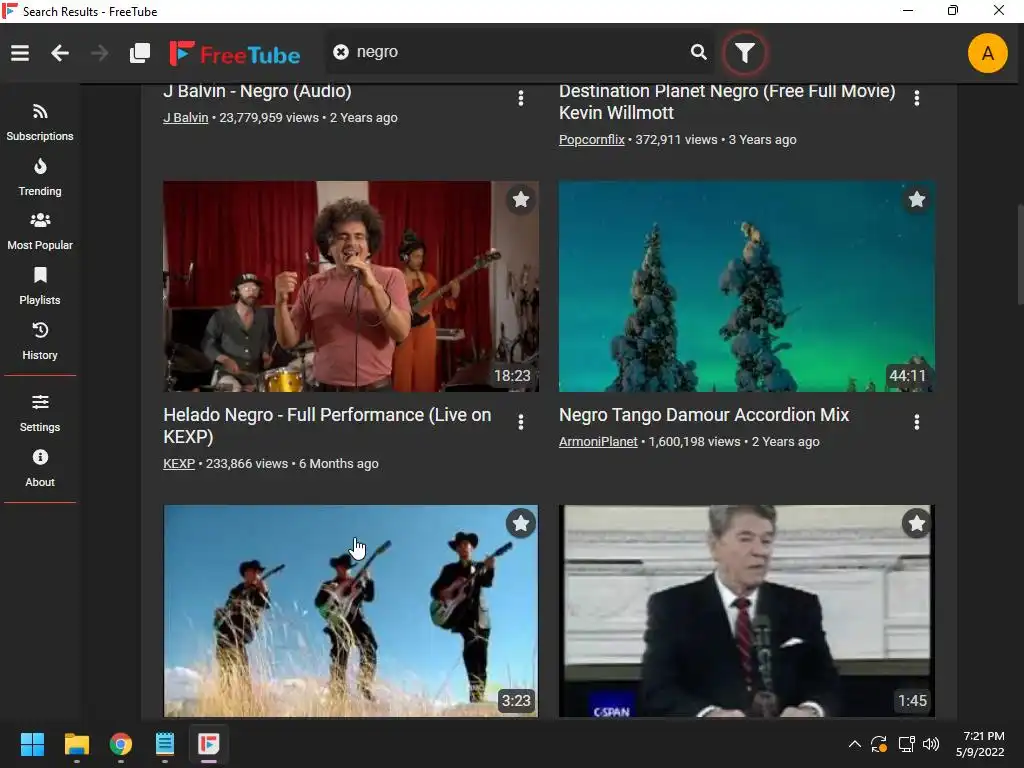The width and height of the screenshot is (1024, 768).
Task: Go forward with the right arrow
Action: (x=99, y=53)
